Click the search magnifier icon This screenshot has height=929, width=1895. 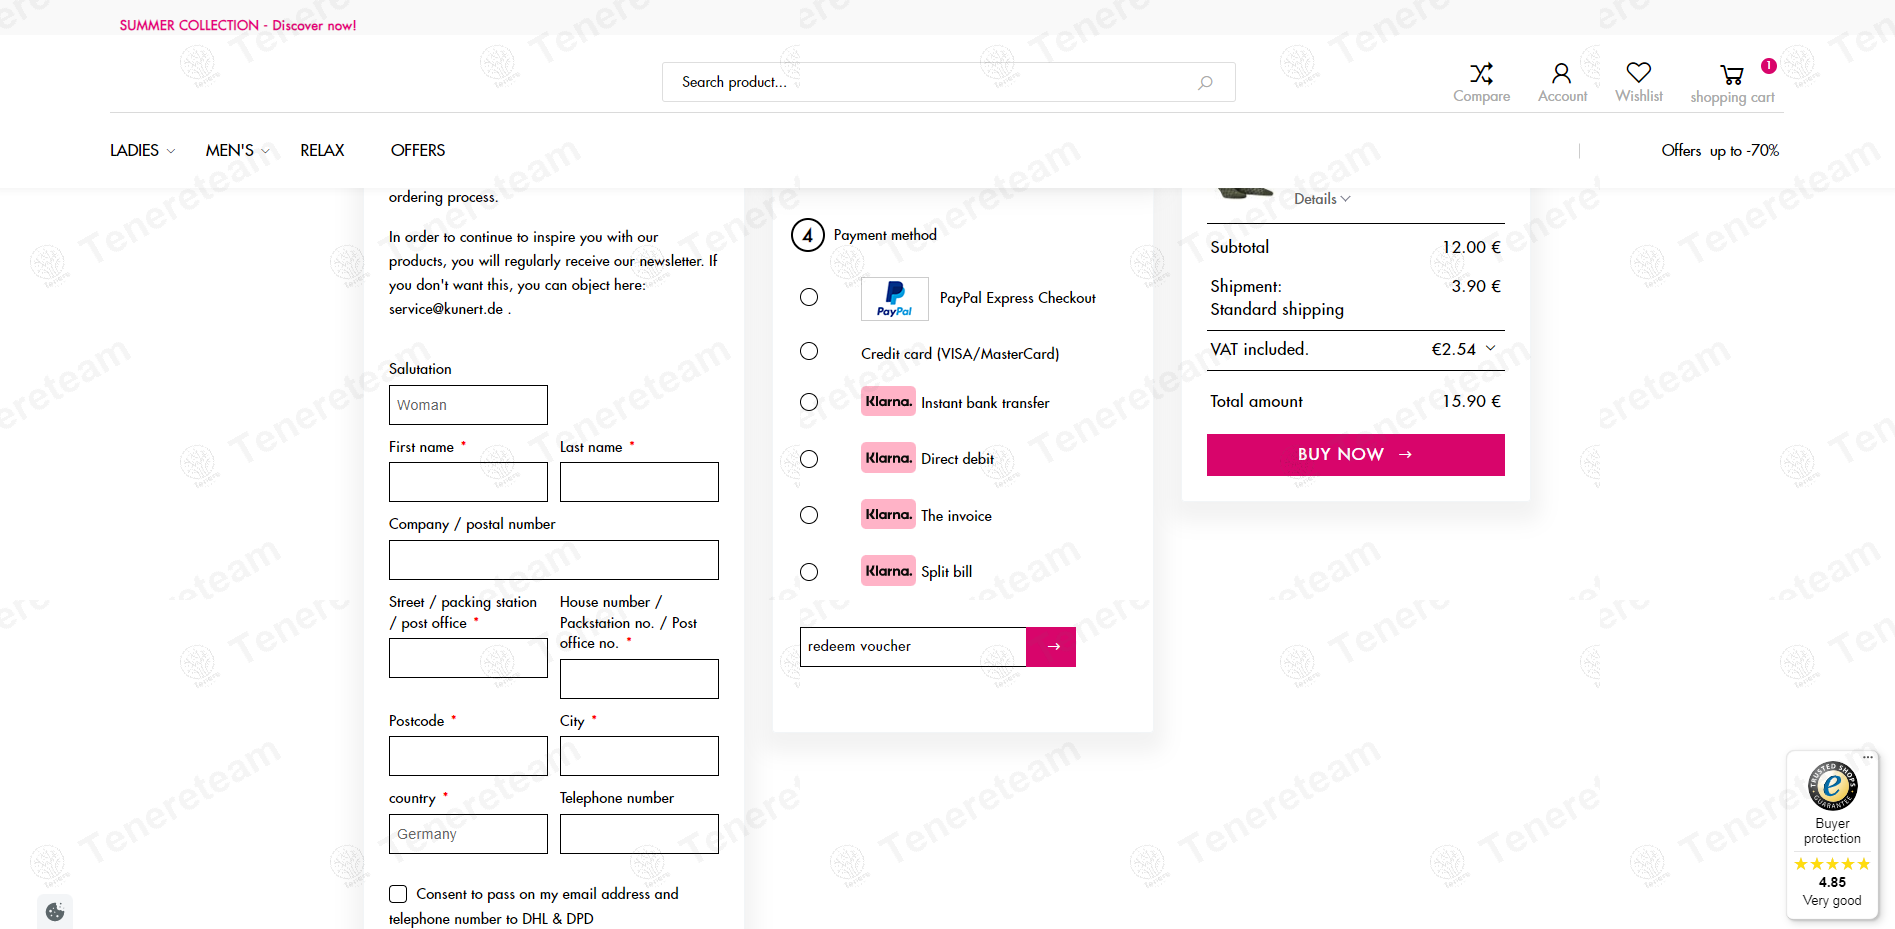1205,82
